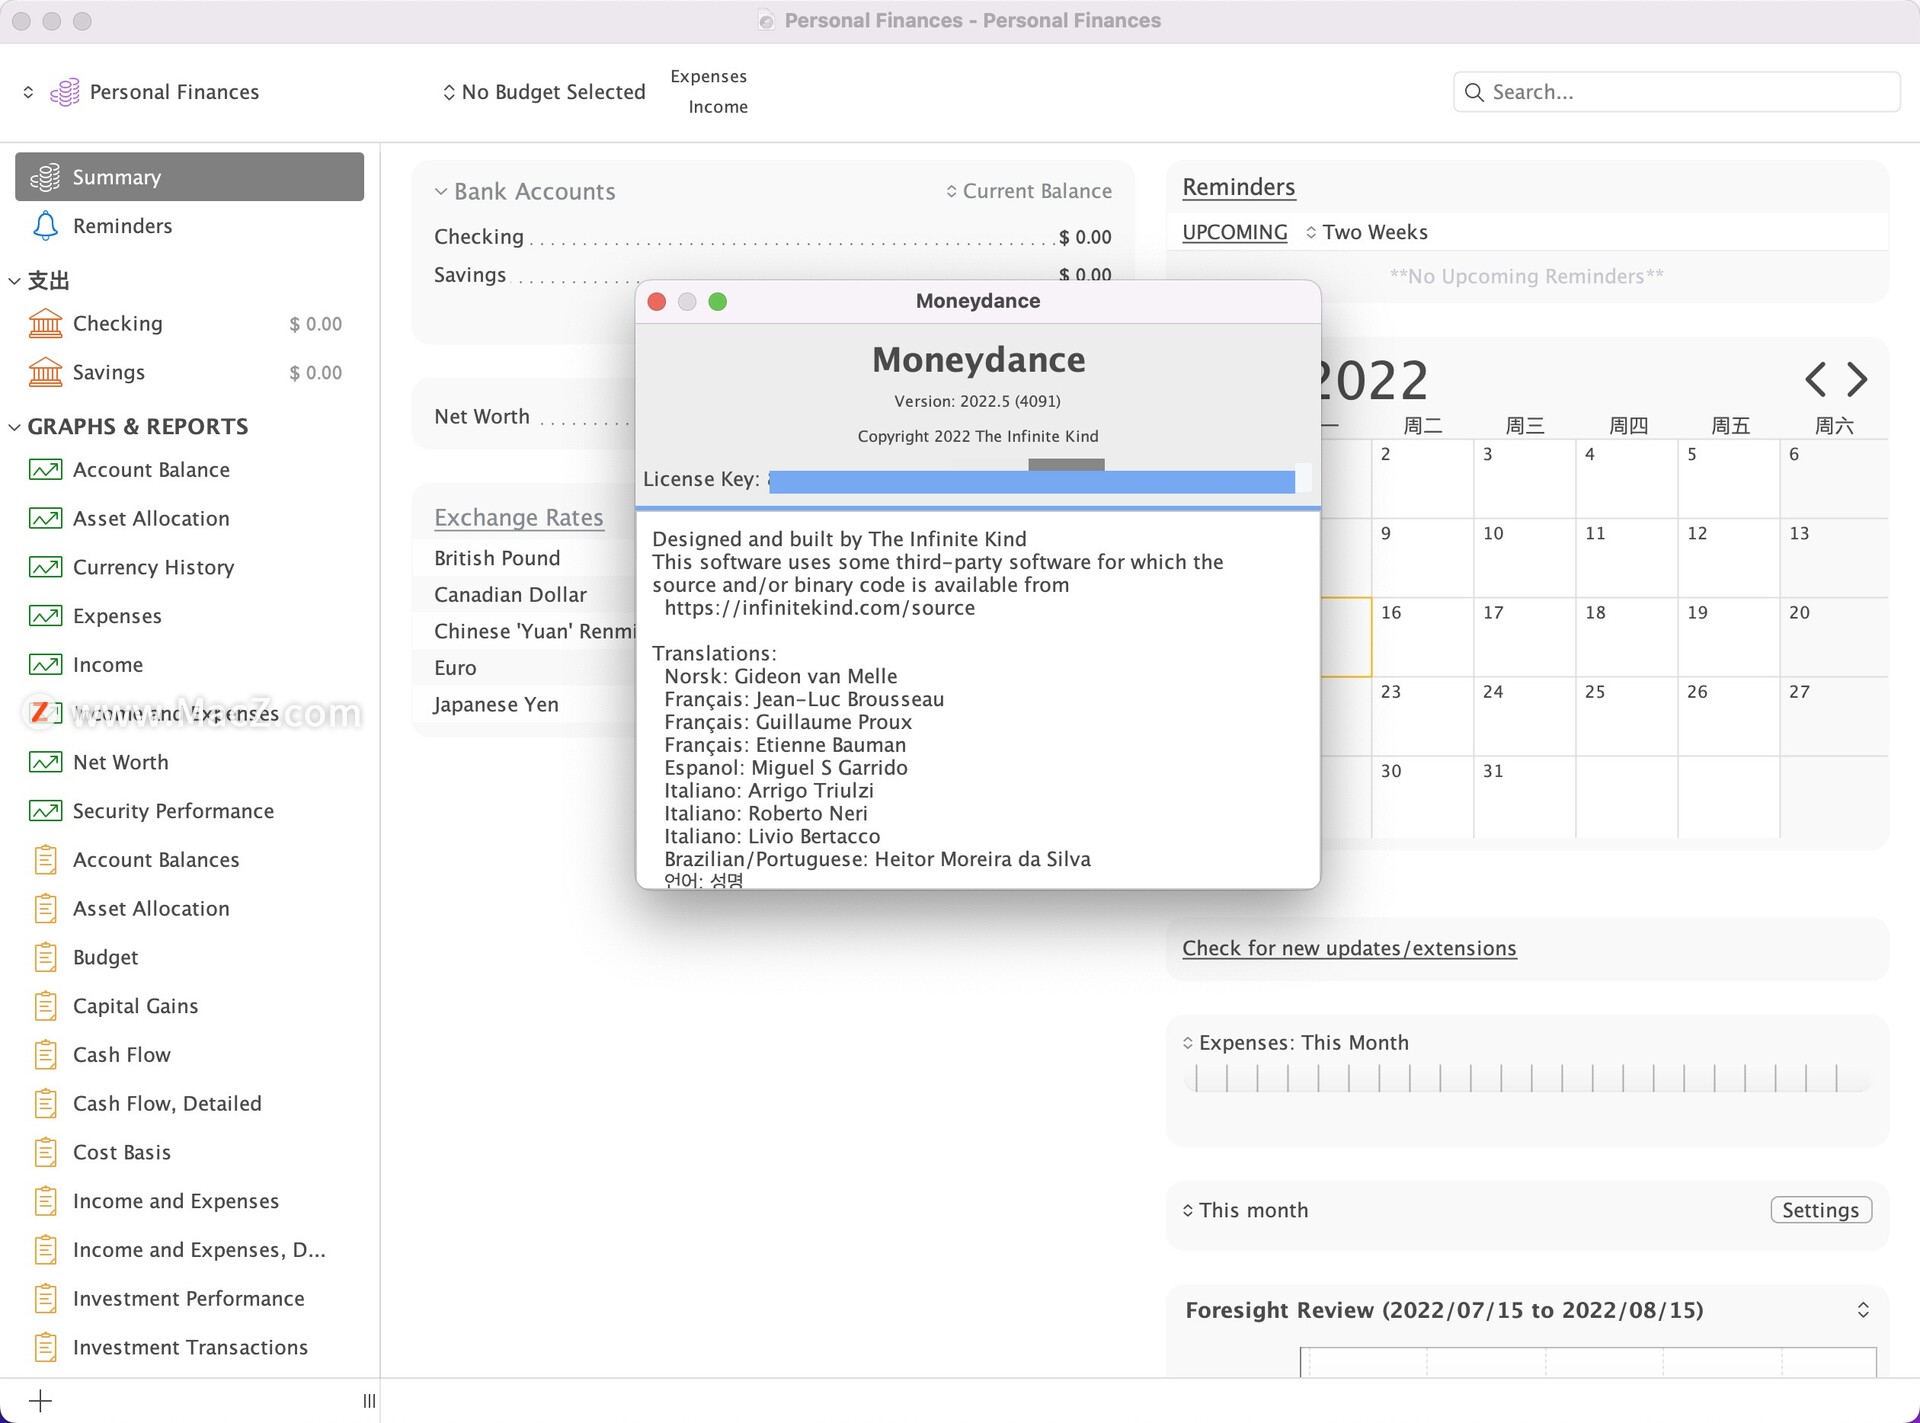The image size is (1920, 1423).
Task: Select the Checking account bank icon
Action: point(45,323)
